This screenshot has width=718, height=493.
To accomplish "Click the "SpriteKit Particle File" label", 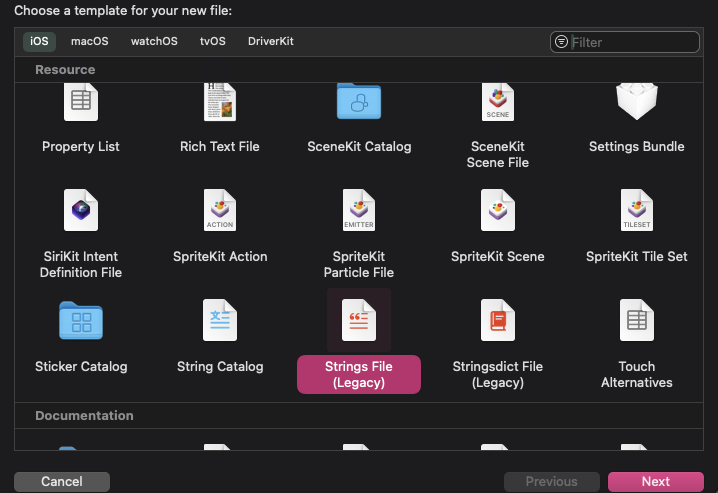I will coord(359,264).
